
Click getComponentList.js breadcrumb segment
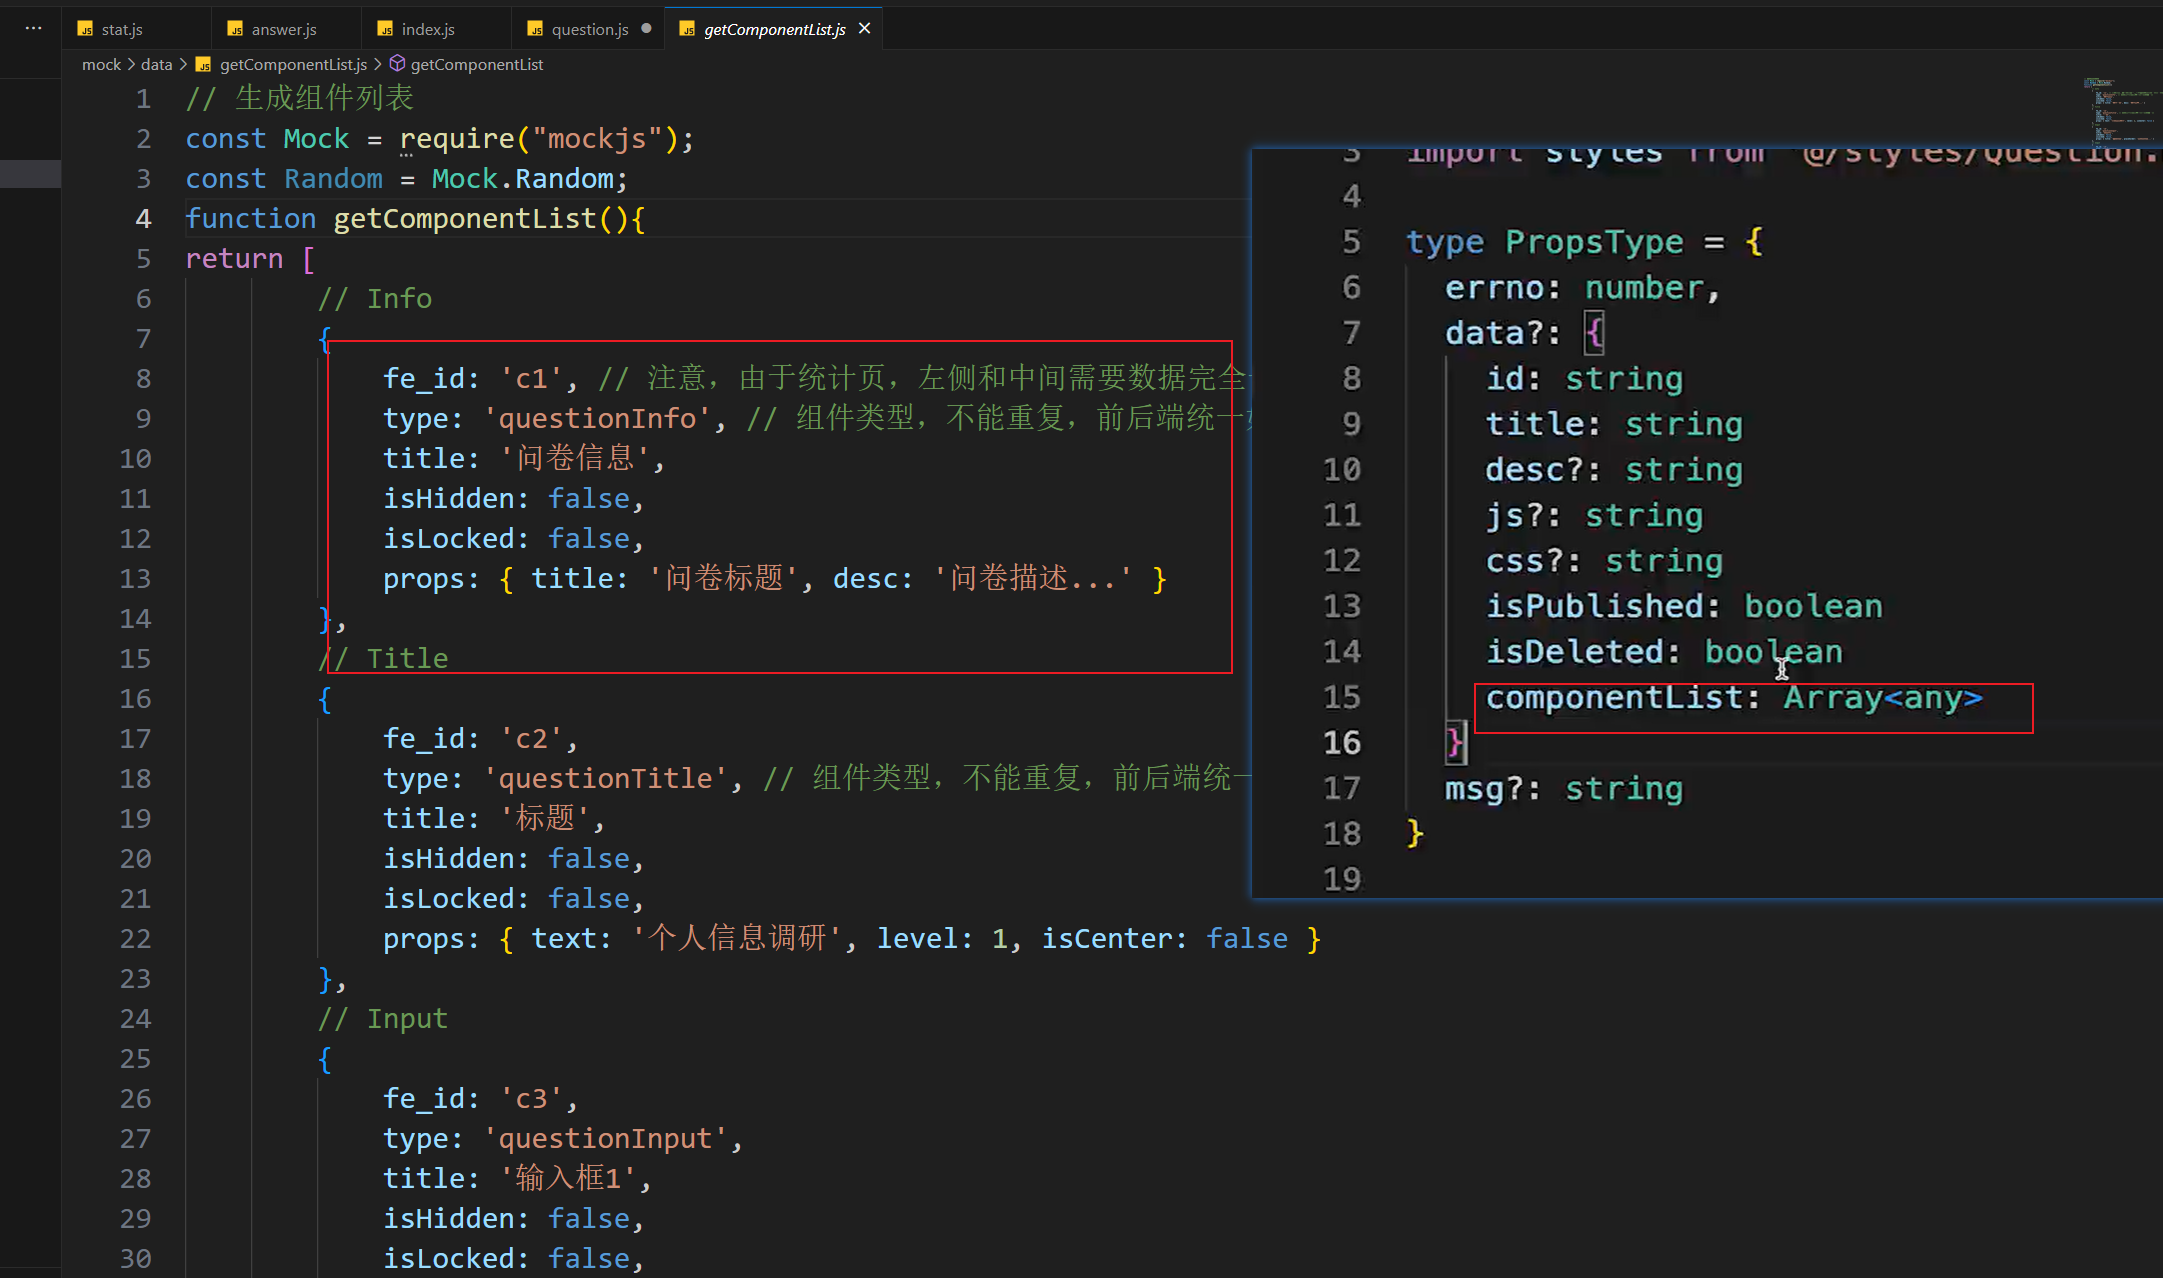coord(293,64)
